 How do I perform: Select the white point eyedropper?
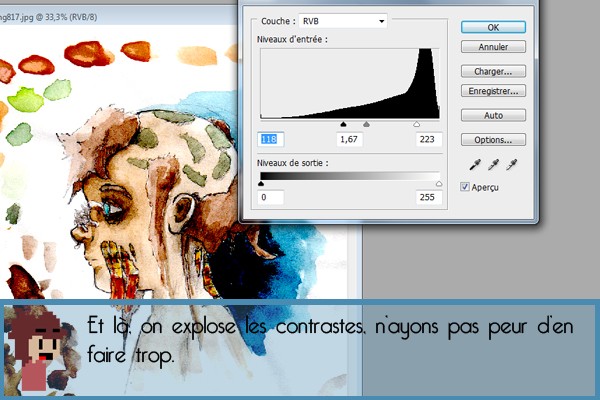coord(511,165)
